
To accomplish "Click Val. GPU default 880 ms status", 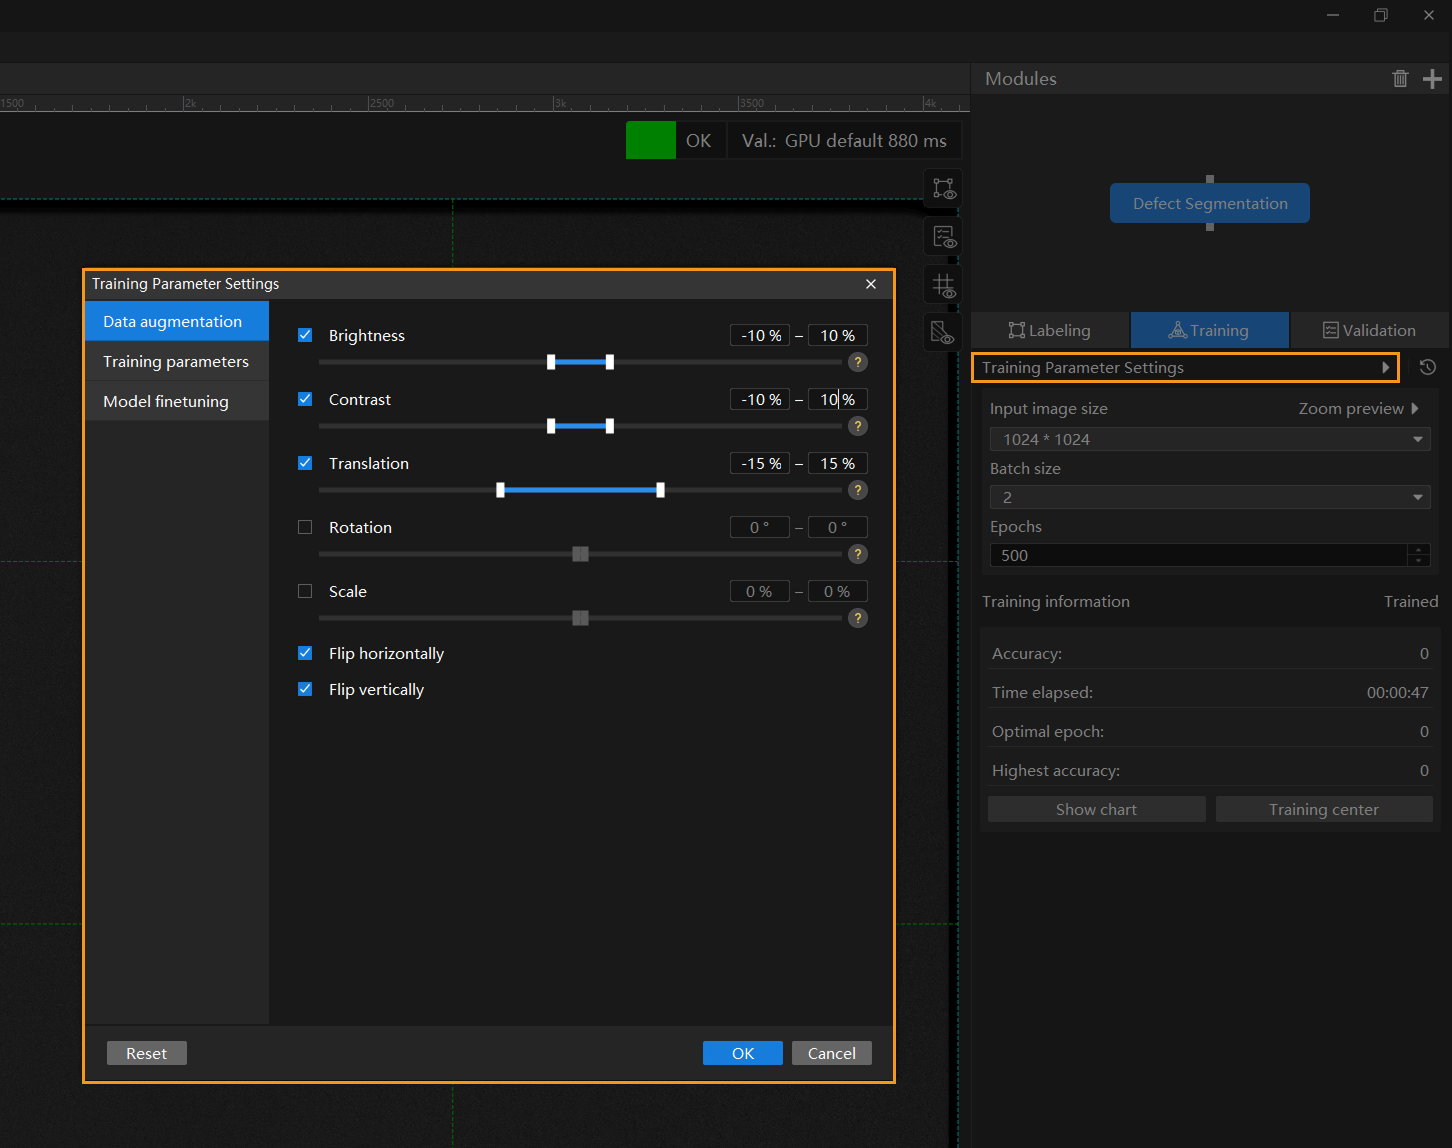I will pyautogui.click(x=844, y=140).
